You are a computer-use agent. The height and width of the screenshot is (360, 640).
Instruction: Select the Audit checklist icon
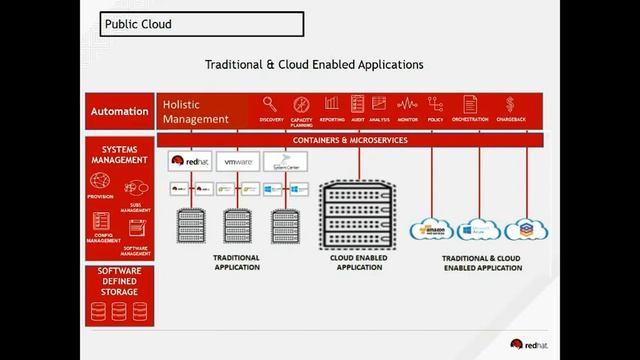click(357, 104)
